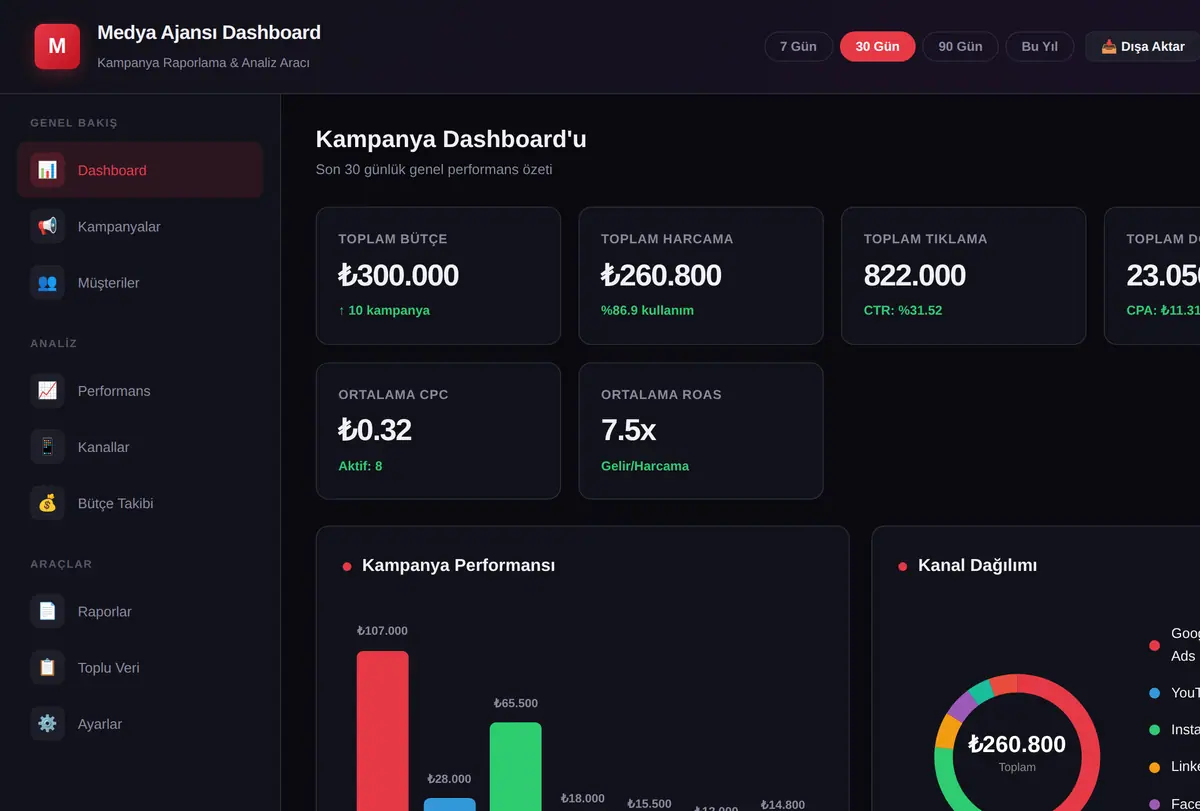
Task: Open Raporlar from the sidebar
Action: pyautogui.click(x=140, y=611)
